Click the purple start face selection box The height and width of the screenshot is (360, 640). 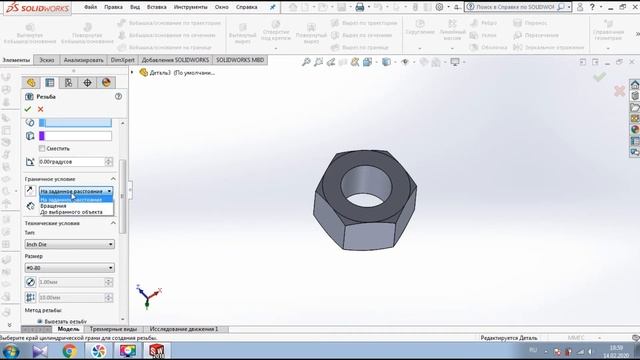tap(75, 136)
